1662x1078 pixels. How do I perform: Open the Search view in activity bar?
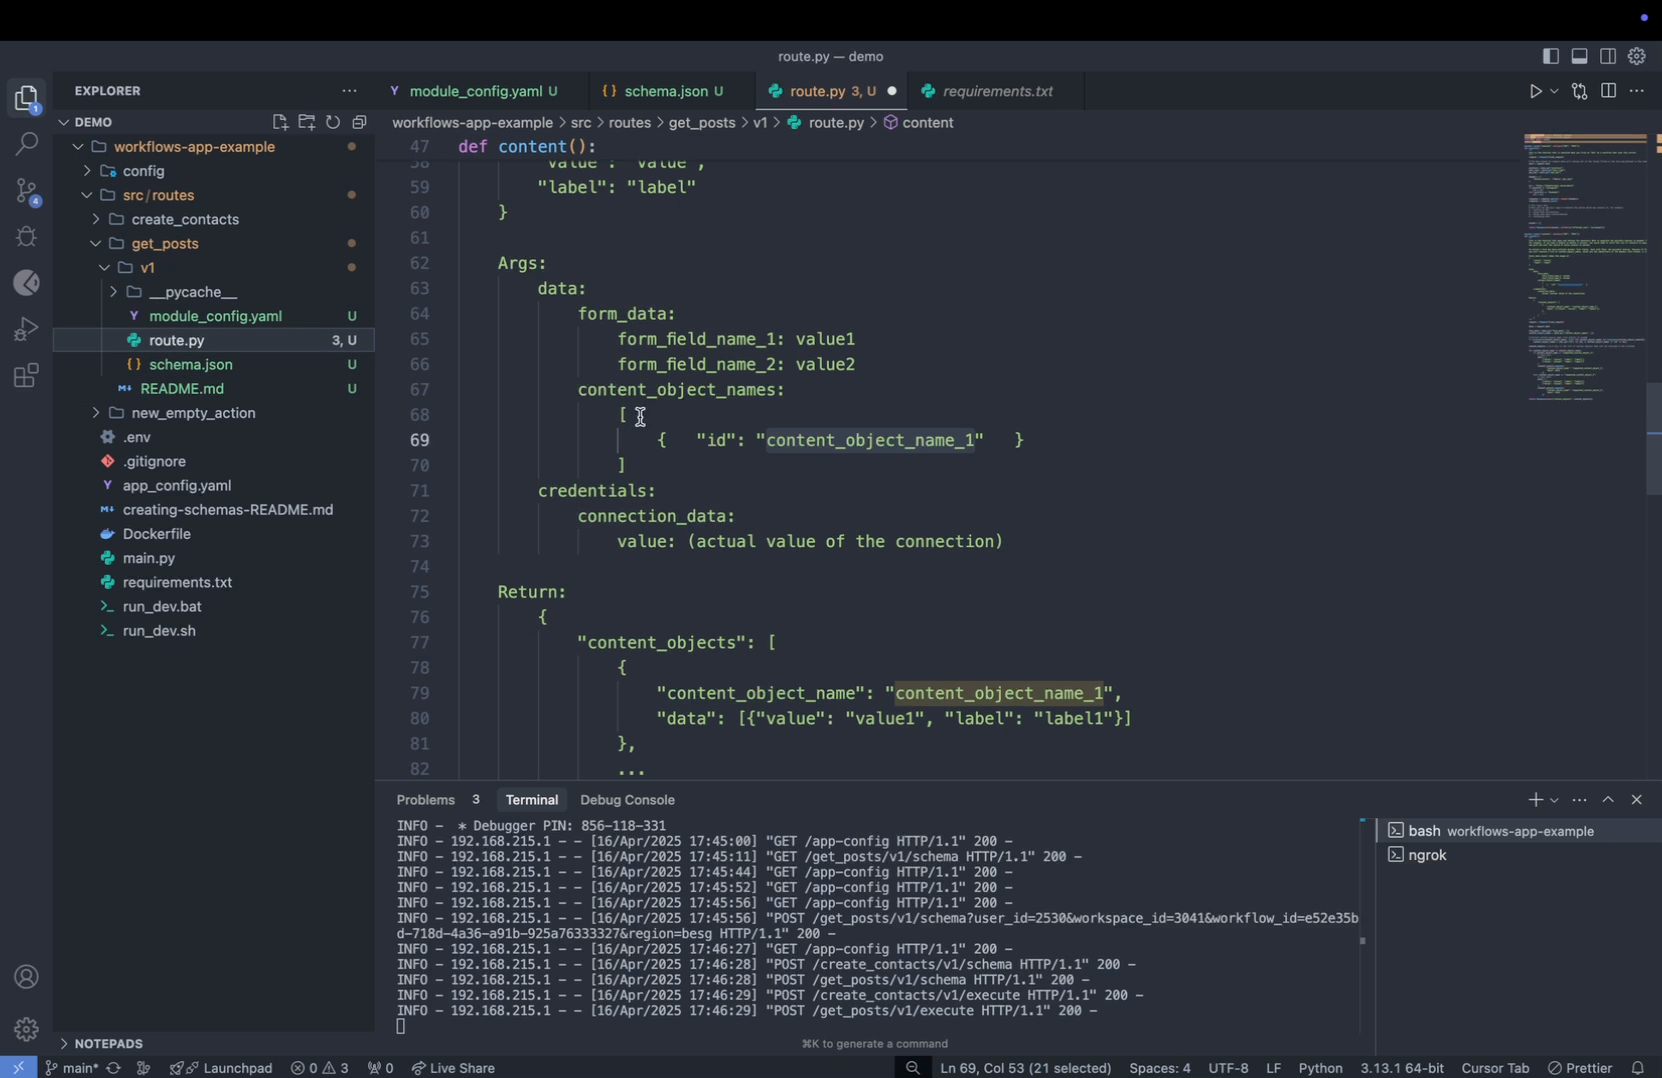[27, 144]
